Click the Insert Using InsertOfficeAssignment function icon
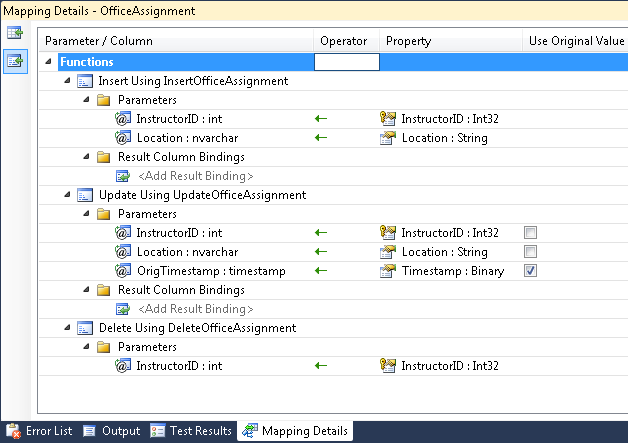The height and width of the screenshot is (443, 628). click(x=86, y=81)
